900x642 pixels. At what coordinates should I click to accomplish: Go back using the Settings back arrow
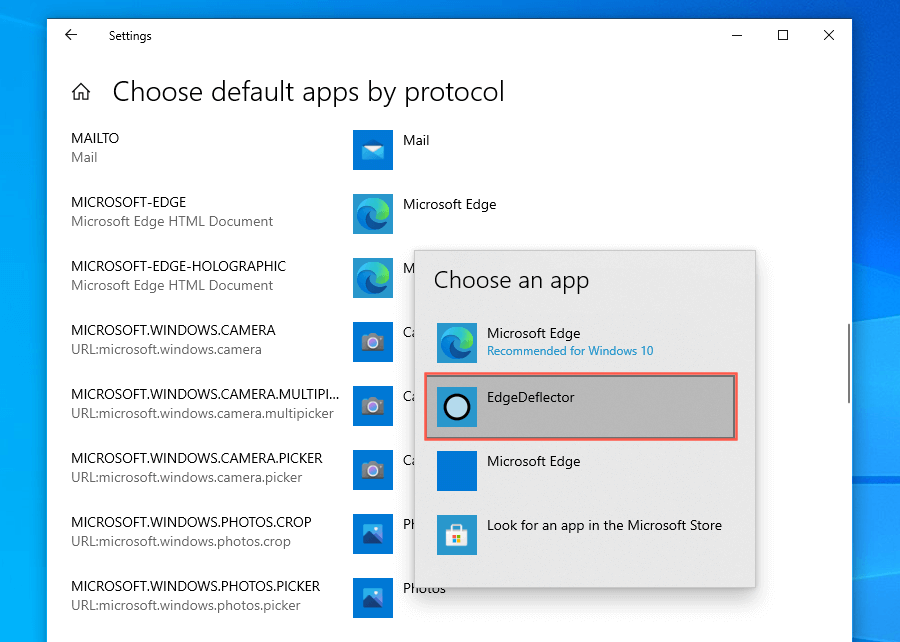pos(71,35)
